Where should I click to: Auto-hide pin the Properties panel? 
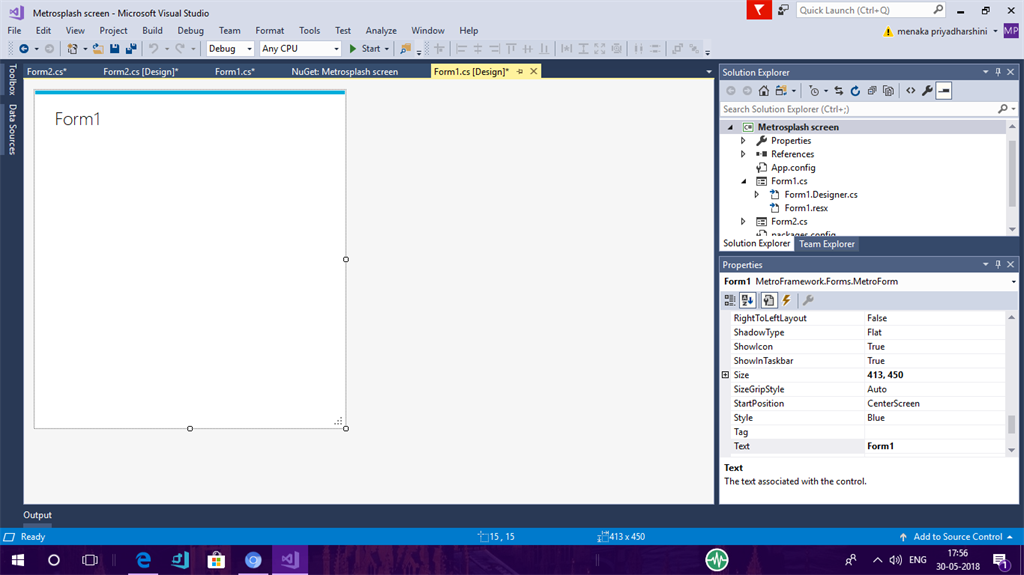998,265
